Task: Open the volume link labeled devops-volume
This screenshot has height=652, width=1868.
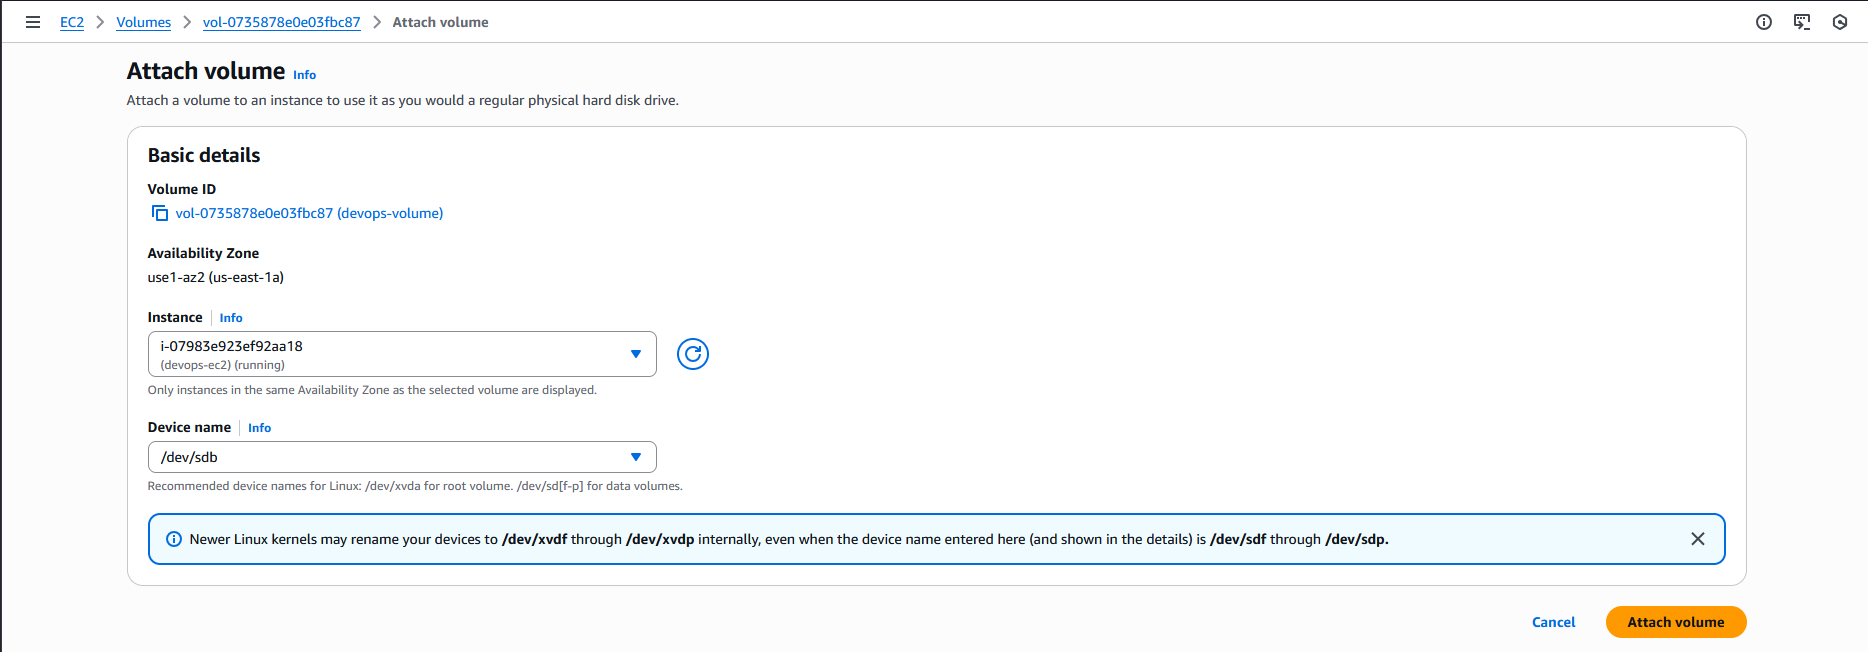Action: (x=309, y=213)
